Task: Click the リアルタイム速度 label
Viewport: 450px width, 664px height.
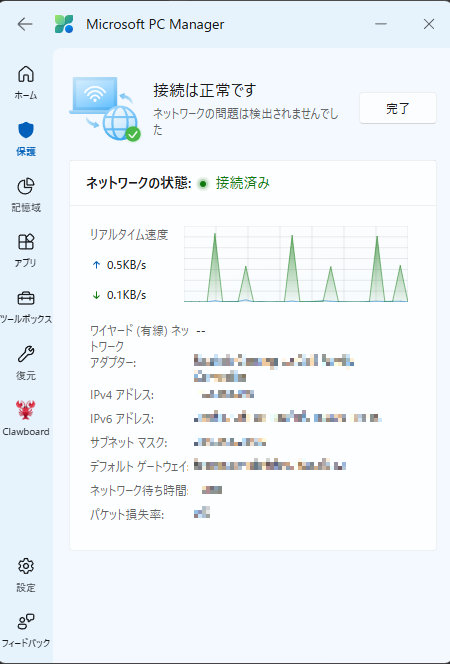Action: [x=129, y=235]
